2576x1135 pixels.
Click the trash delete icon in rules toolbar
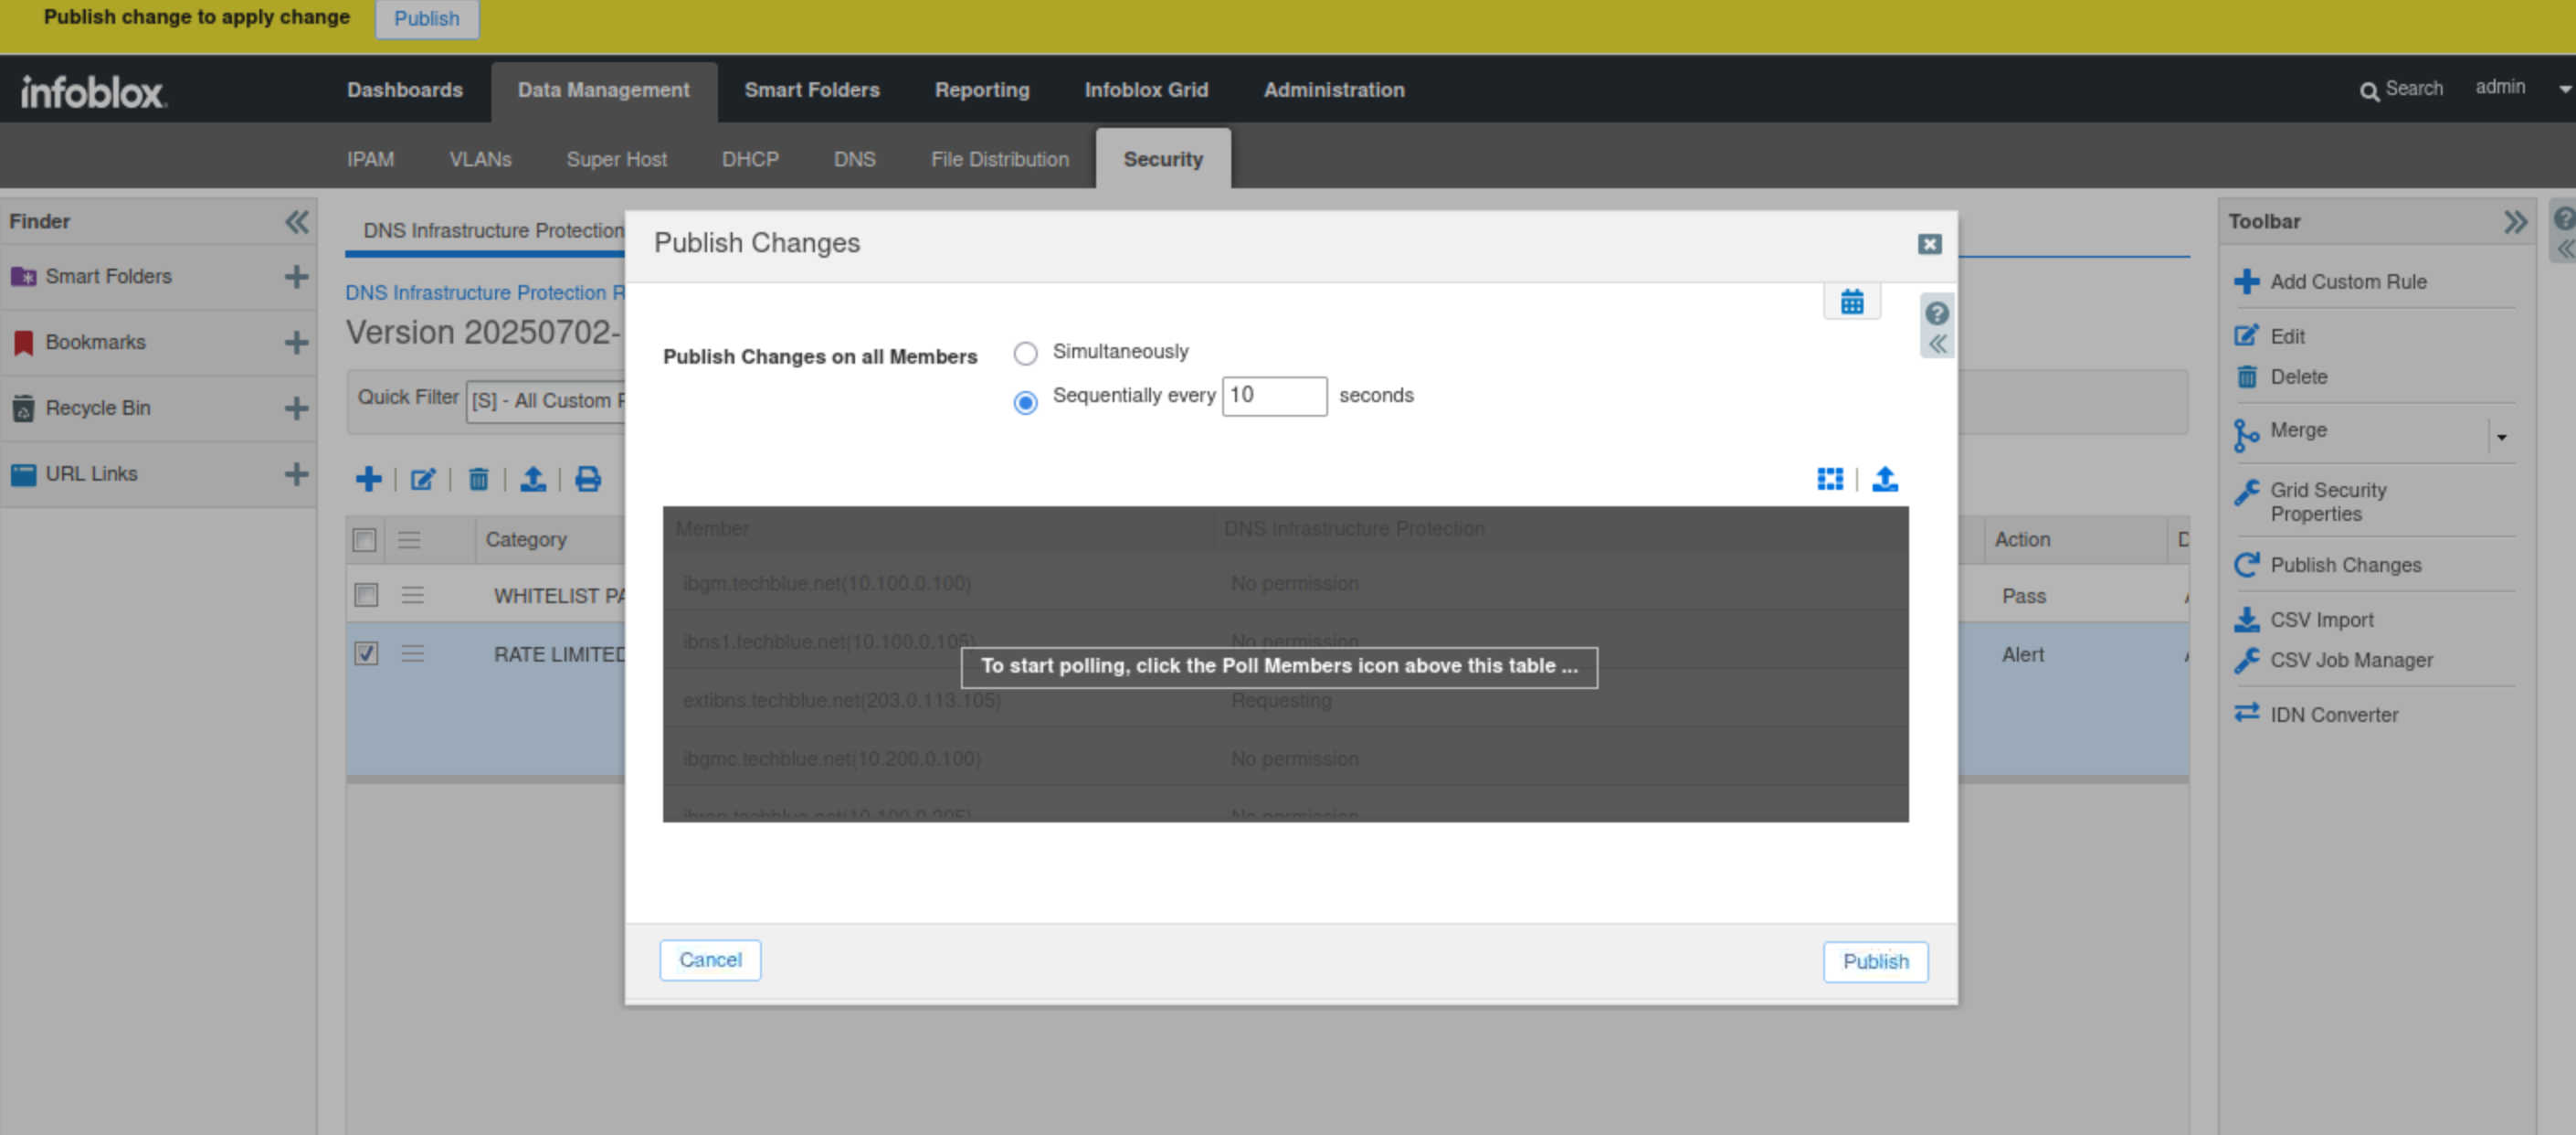pyautogui.click(x=479, y=479)
